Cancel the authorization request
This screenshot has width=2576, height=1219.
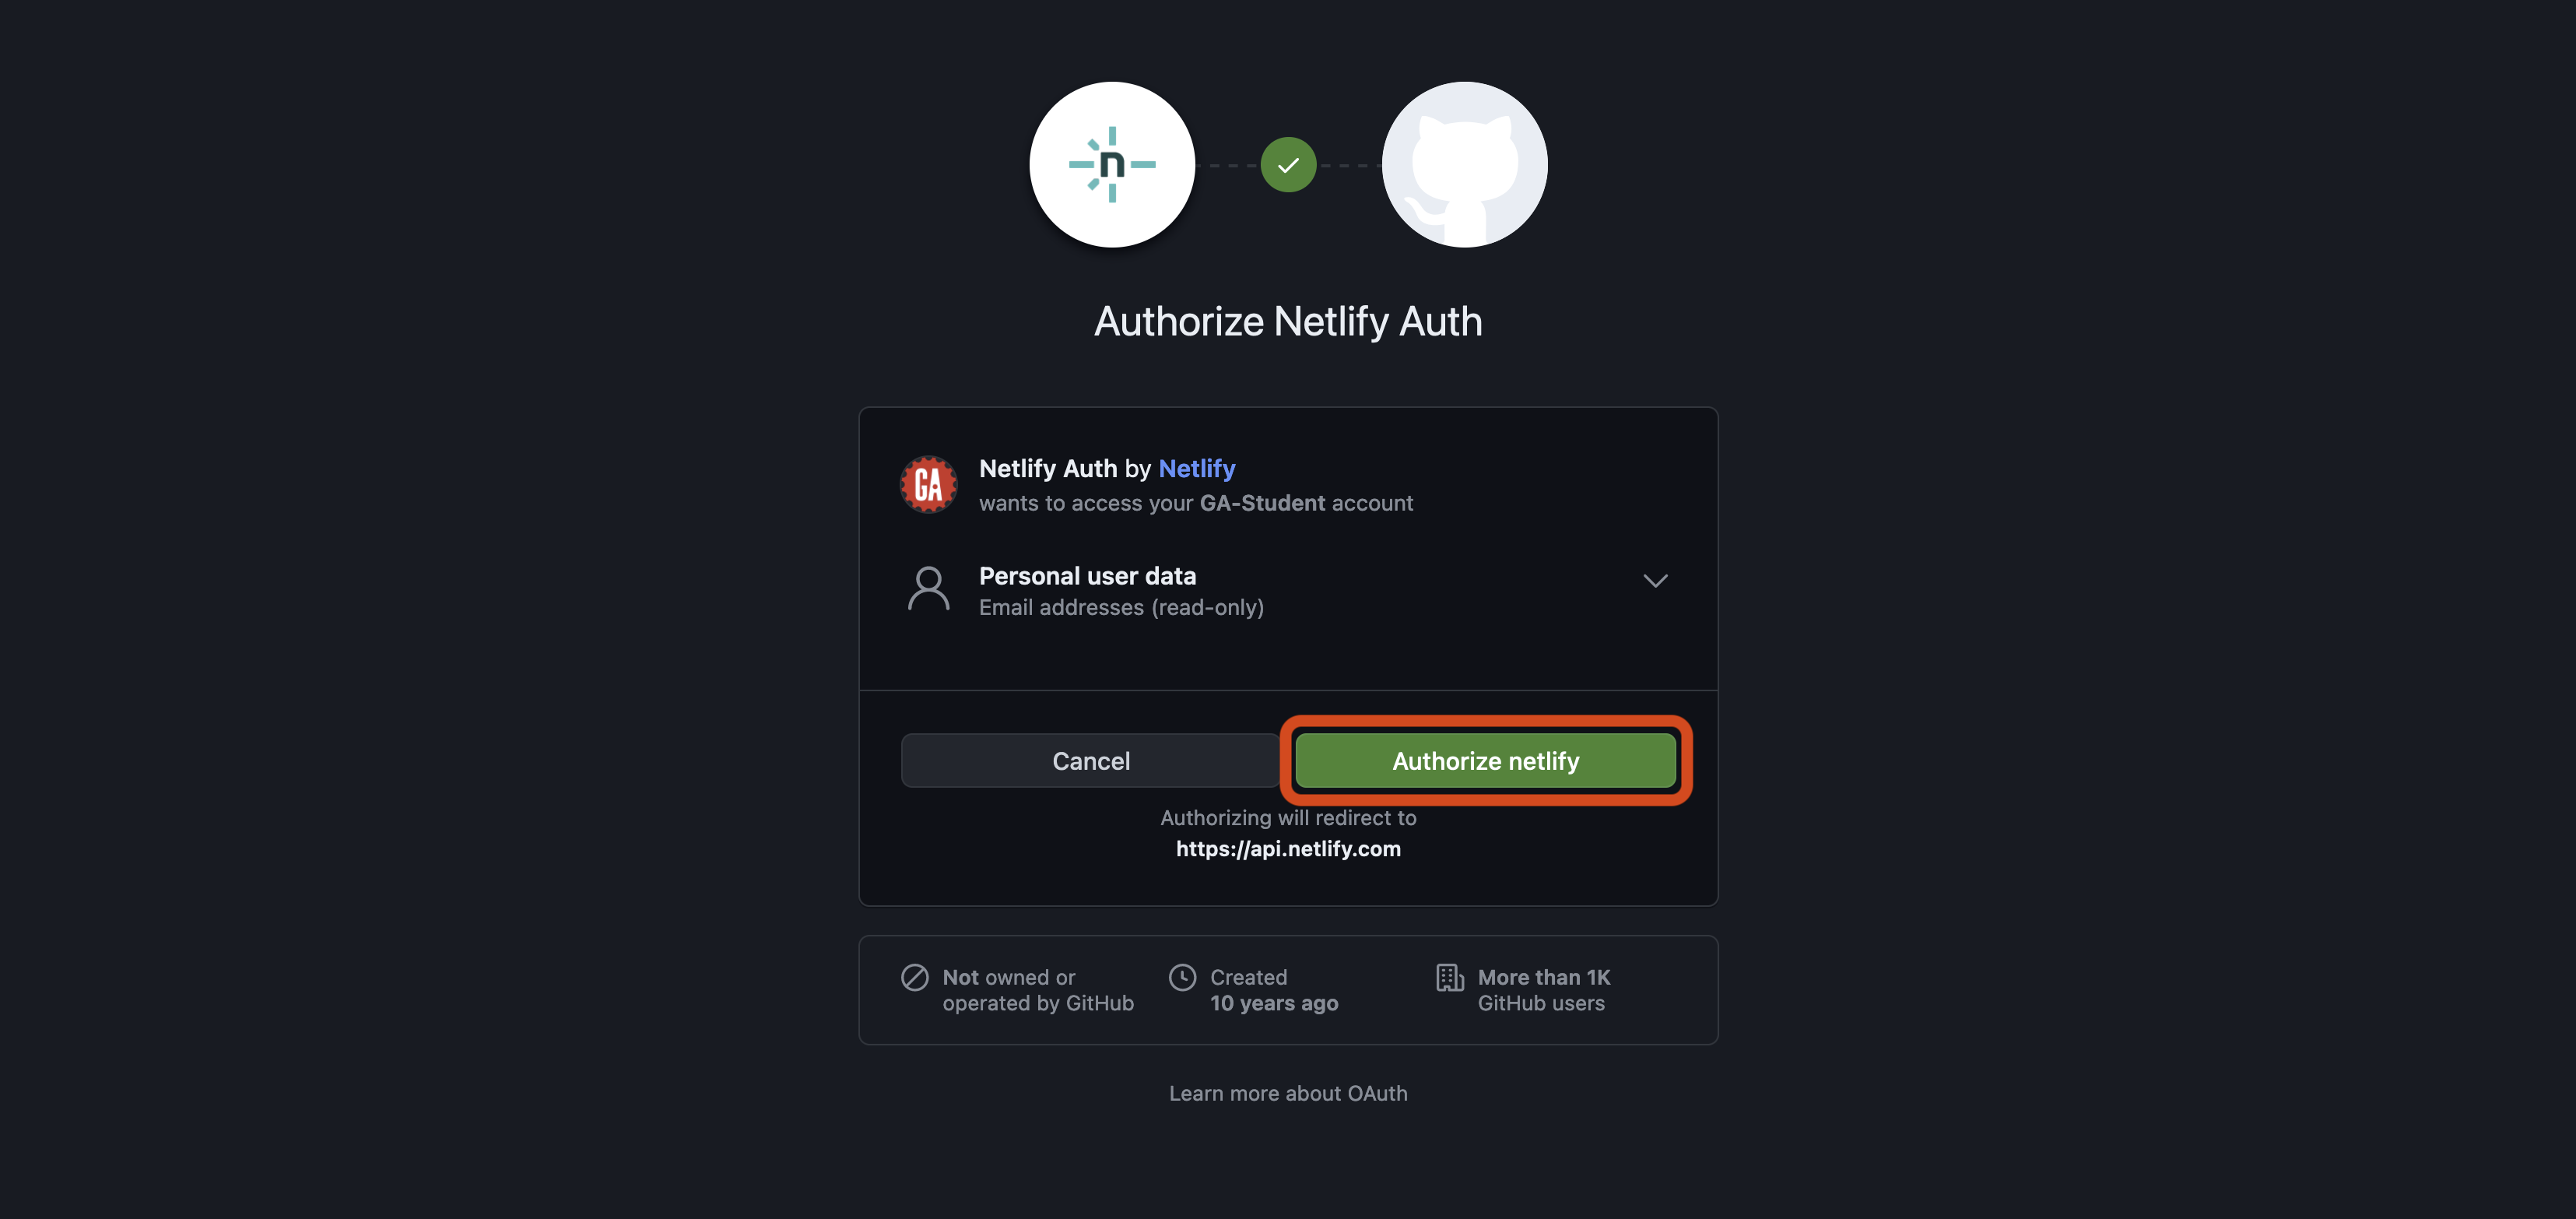tap(1090, 761)
